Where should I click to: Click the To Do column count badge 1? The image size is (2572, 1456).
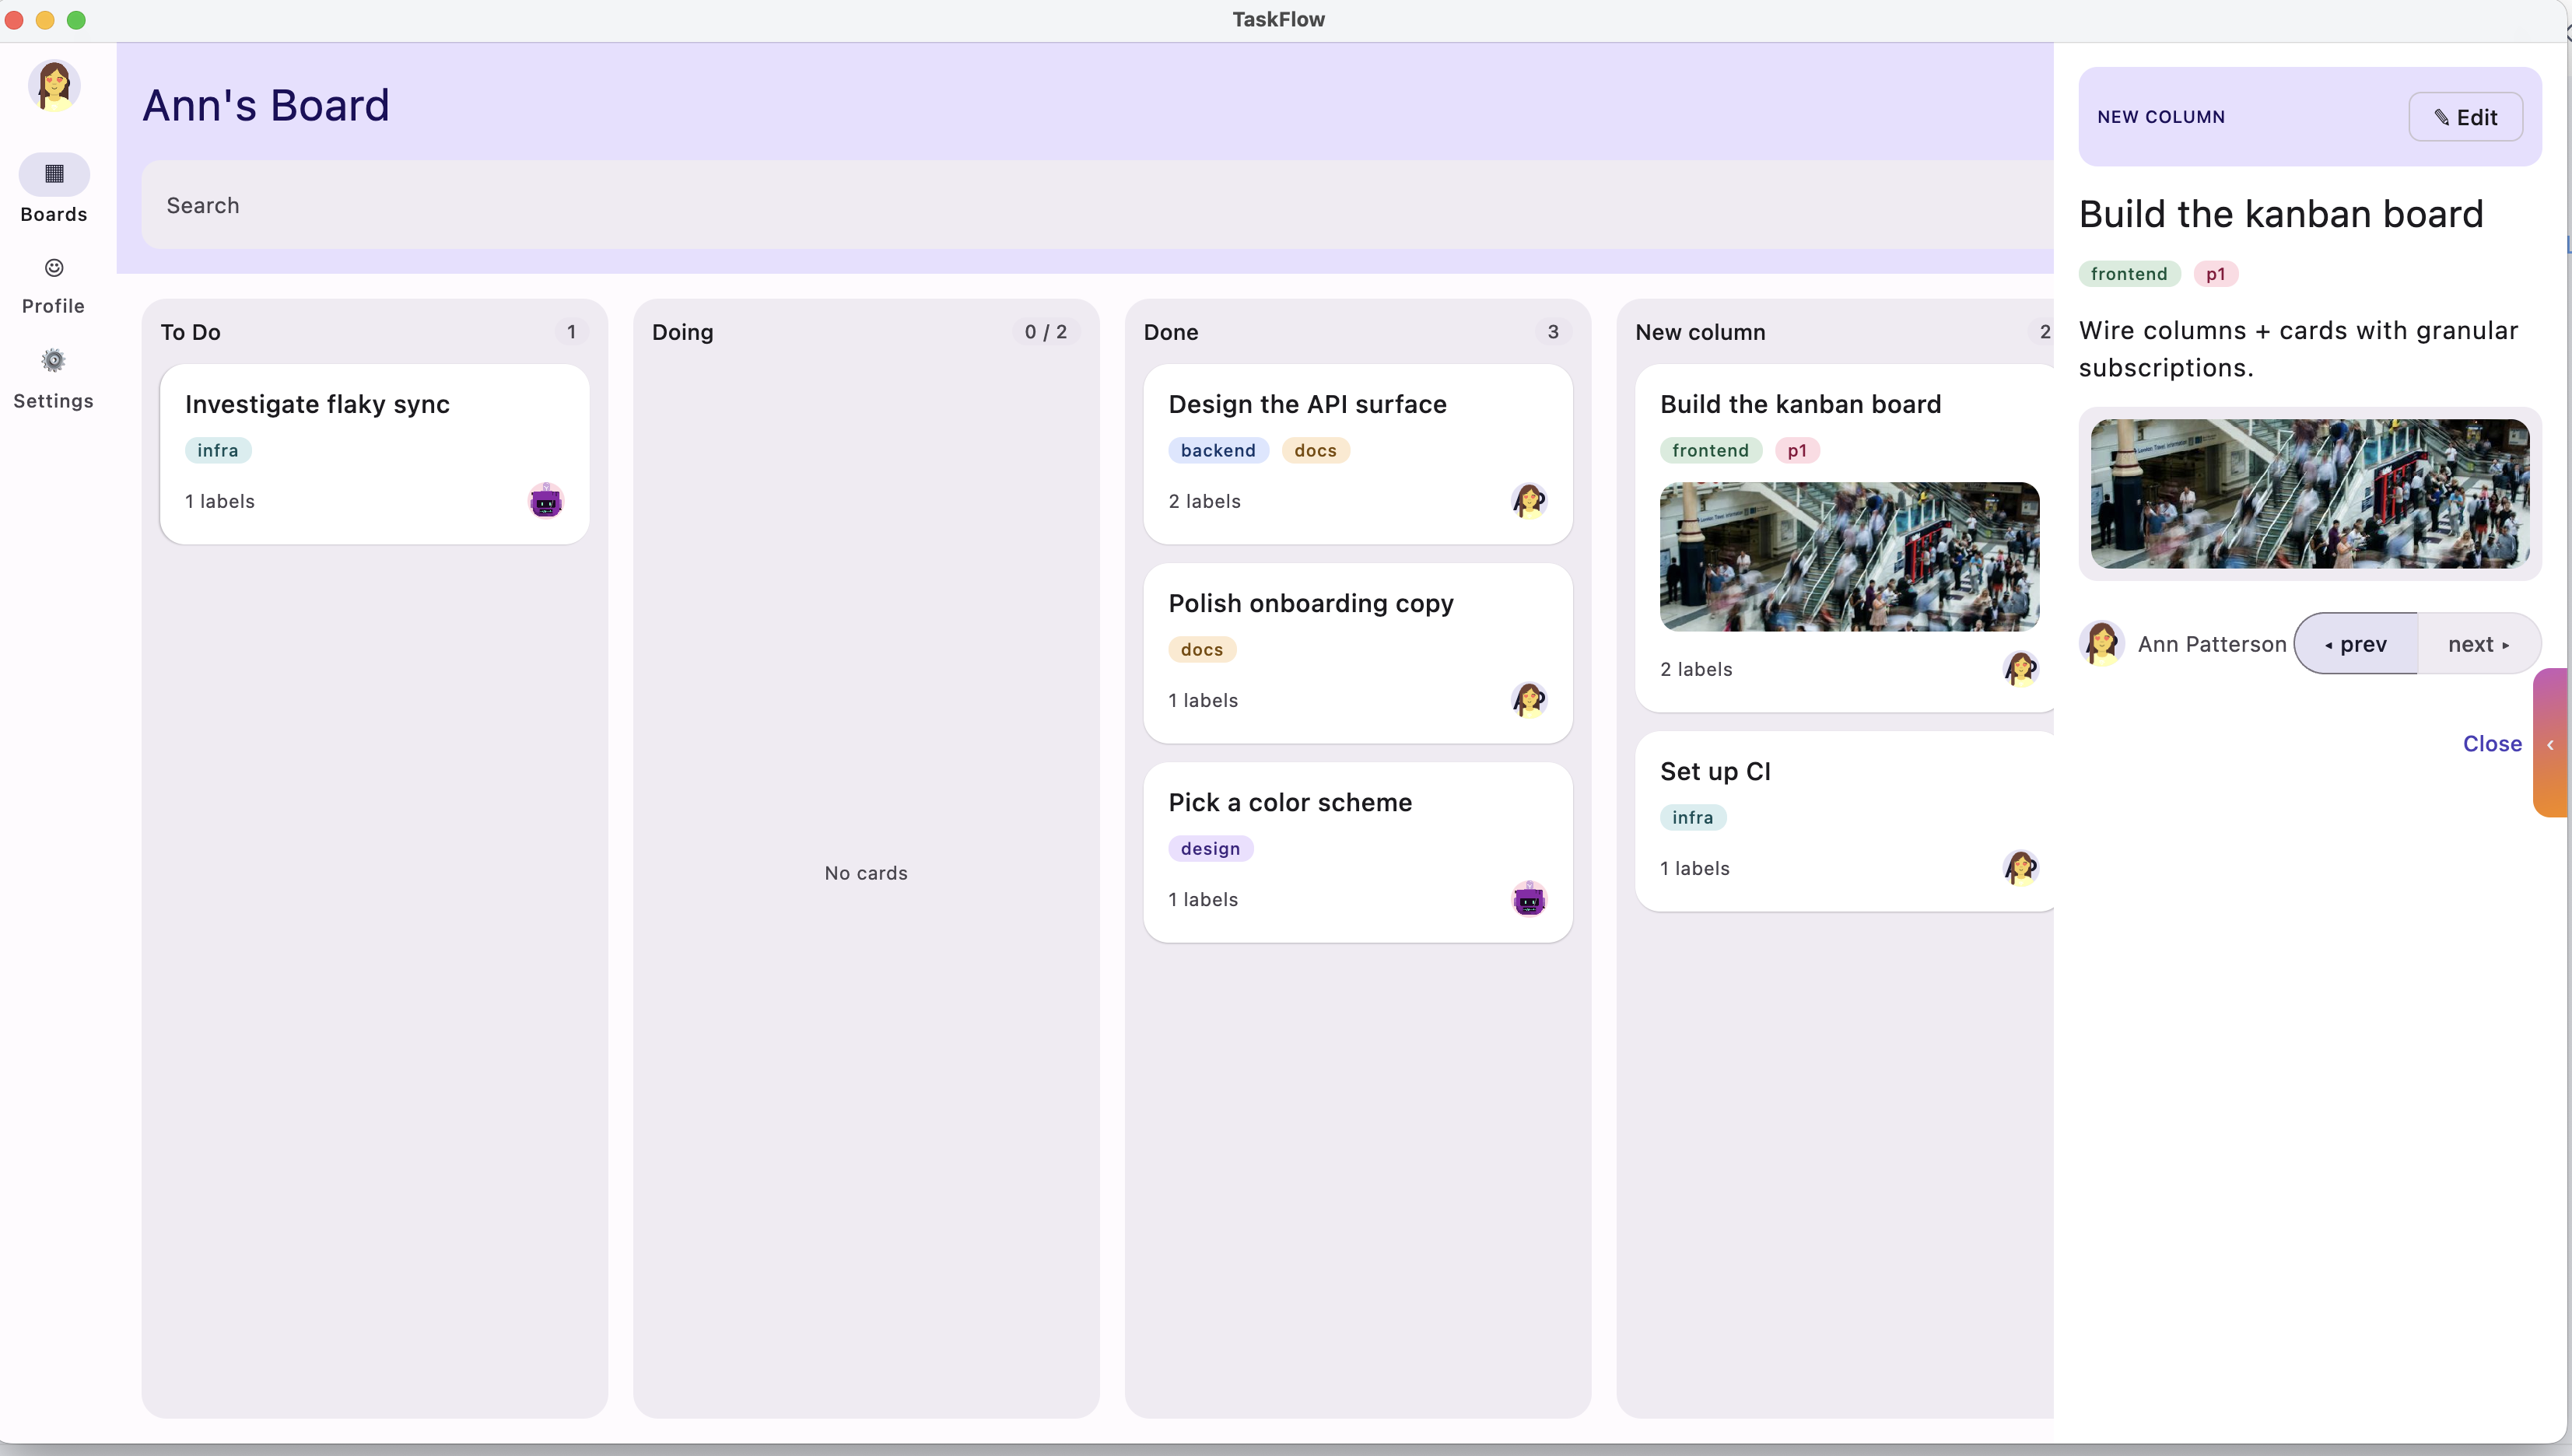point(571,332)
